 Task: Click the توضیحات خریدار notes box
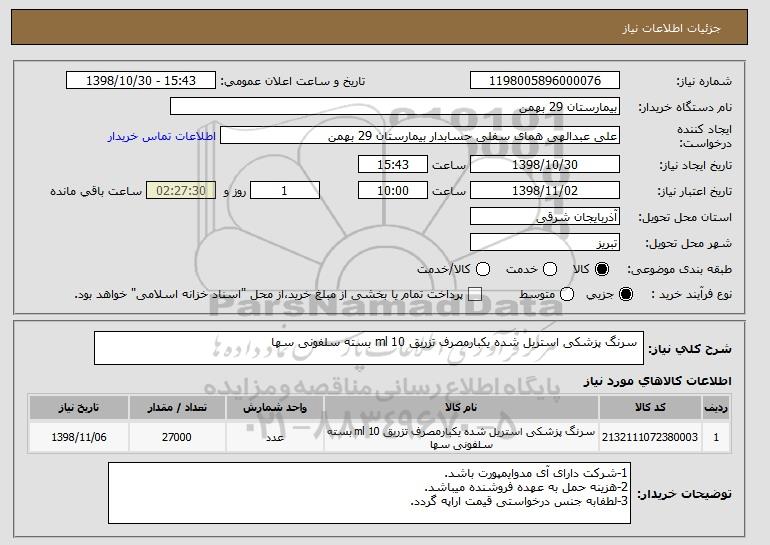coord(369,493)
